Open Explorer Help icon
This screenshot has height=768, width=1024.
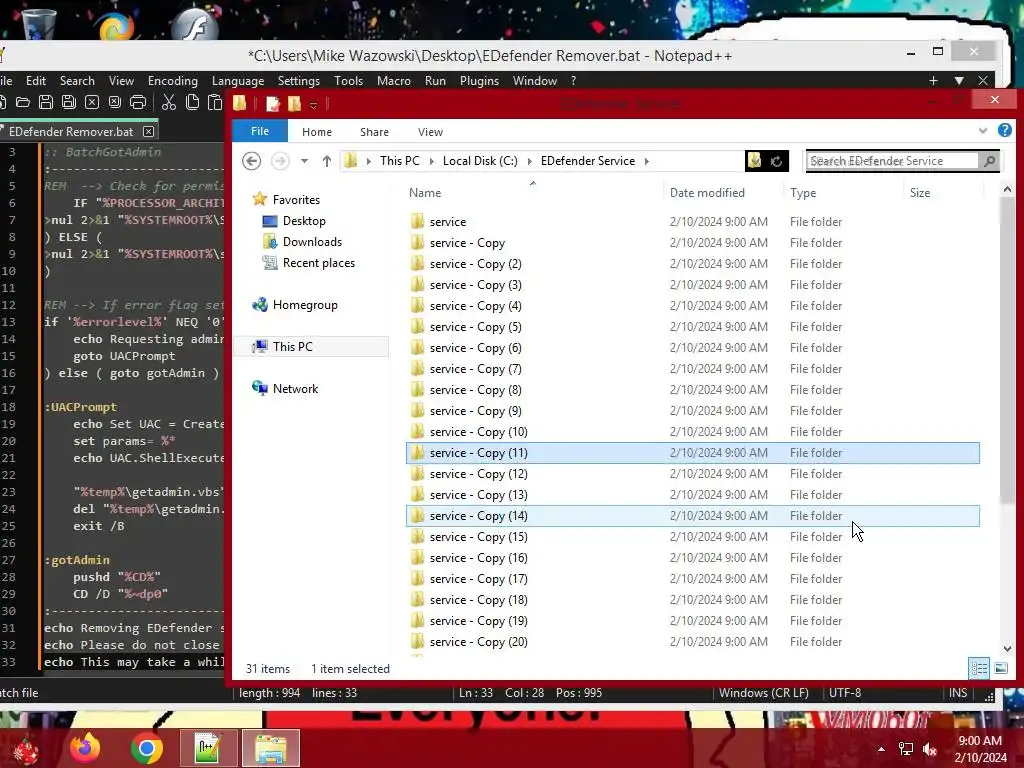tap(1004, 131)
